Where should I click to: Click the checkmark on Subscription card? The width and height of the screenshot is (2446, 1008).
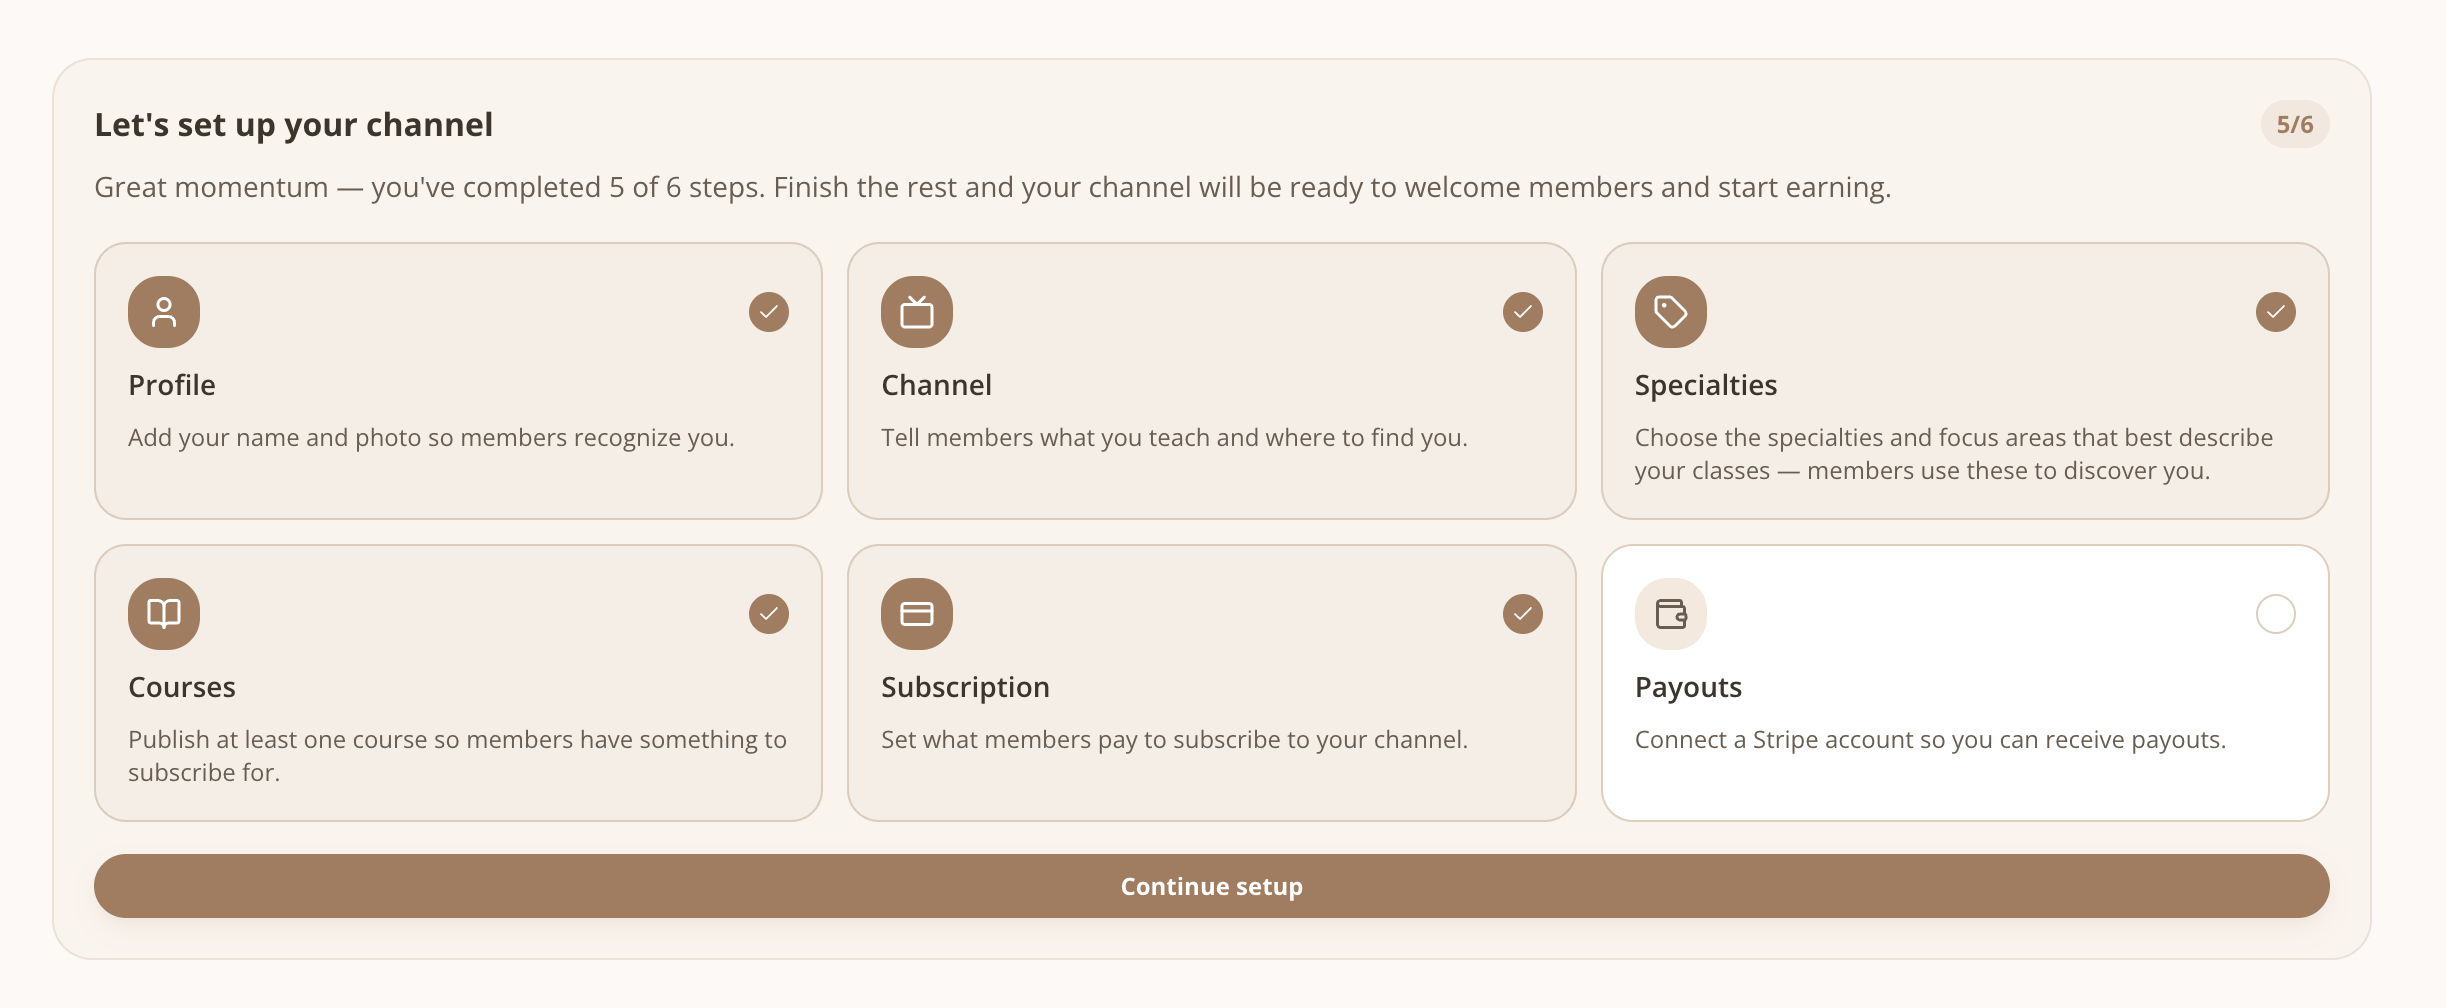coord(1523,614)
